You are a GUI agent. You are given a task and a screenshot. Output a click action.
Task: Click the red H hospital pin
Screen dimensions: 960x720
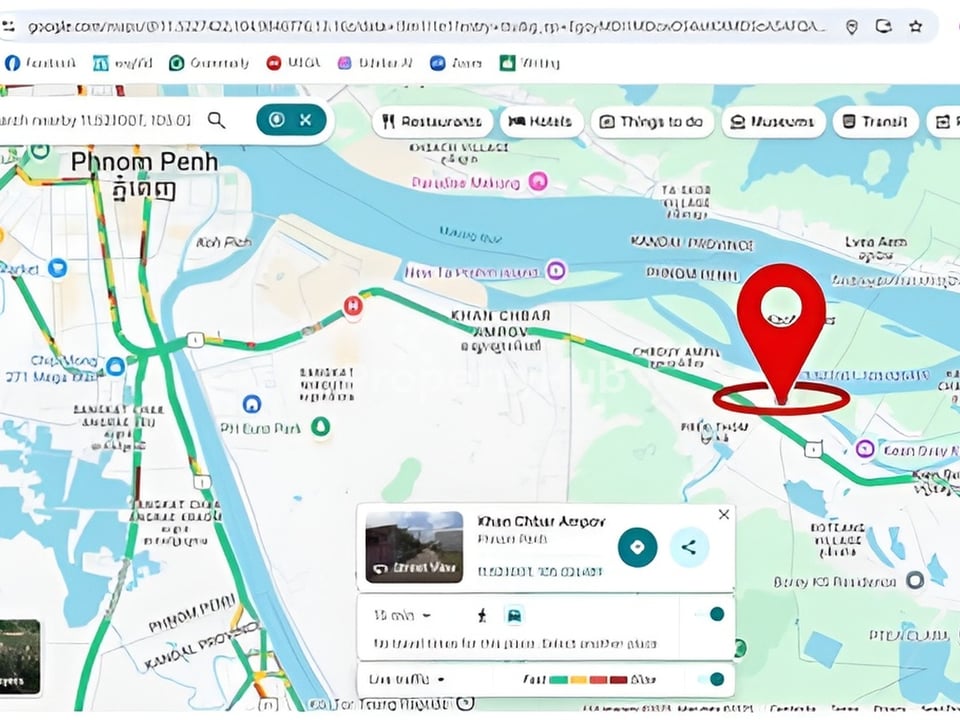point(353,305)
